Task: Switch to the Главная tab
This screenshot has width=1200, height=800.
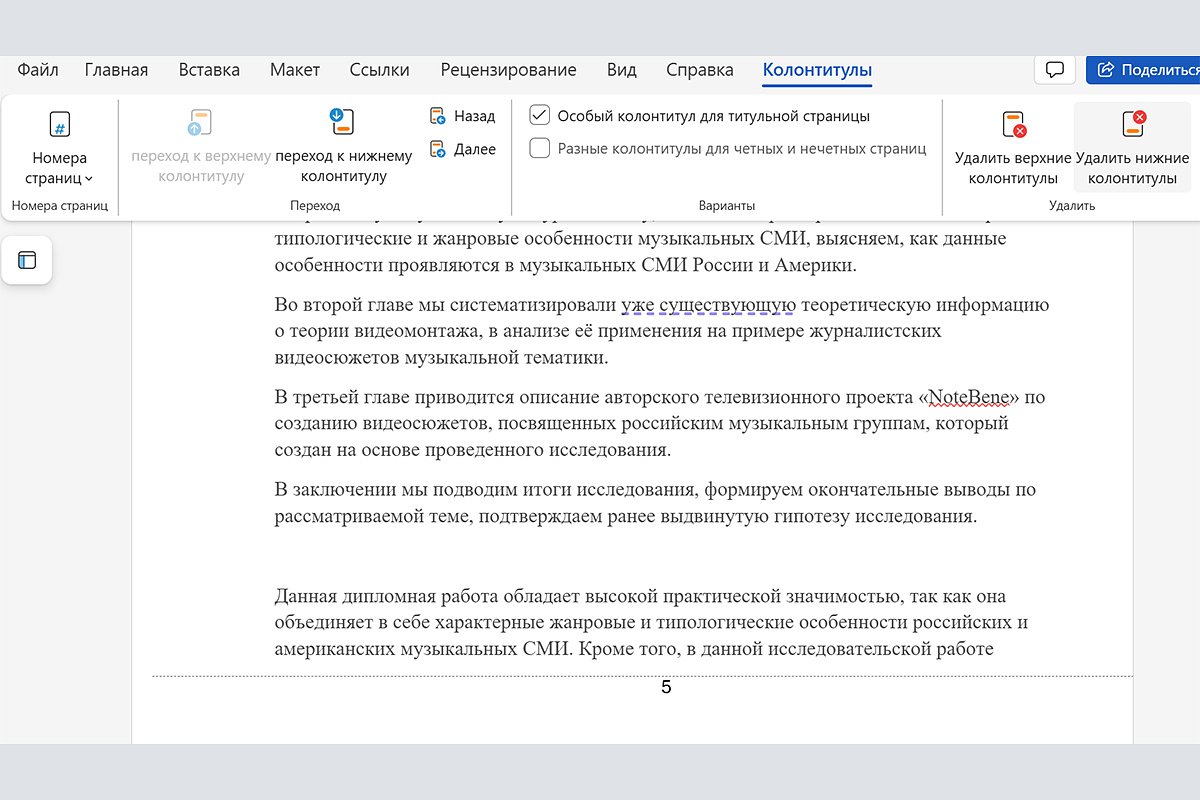Action: click(116, 70)
